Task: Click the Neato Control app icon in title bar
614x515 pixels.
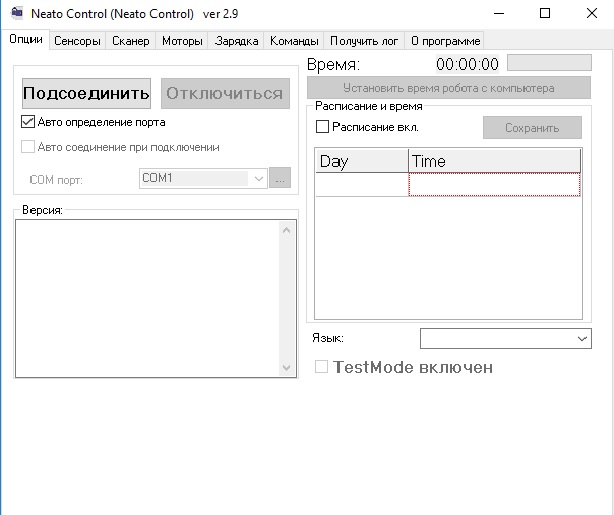Action: click(17, 13)
